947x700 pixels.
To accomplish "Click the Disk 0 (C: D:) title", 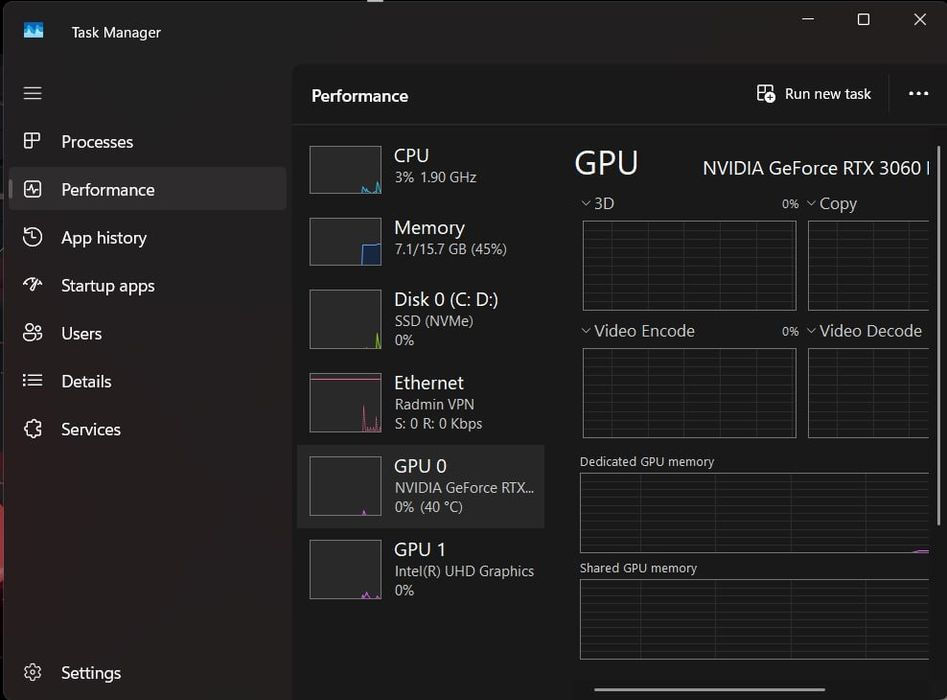I will [x=446, y=300].
